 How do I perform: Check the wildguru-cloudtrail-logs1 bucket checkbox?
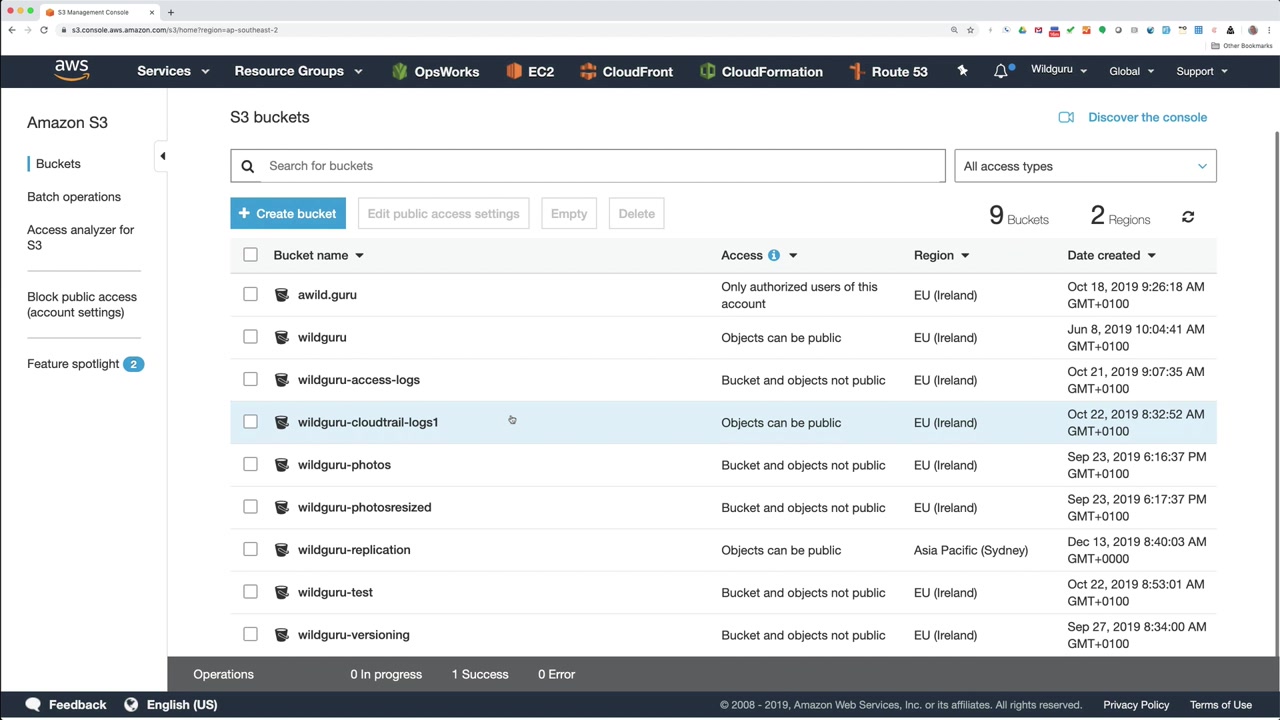250,422
